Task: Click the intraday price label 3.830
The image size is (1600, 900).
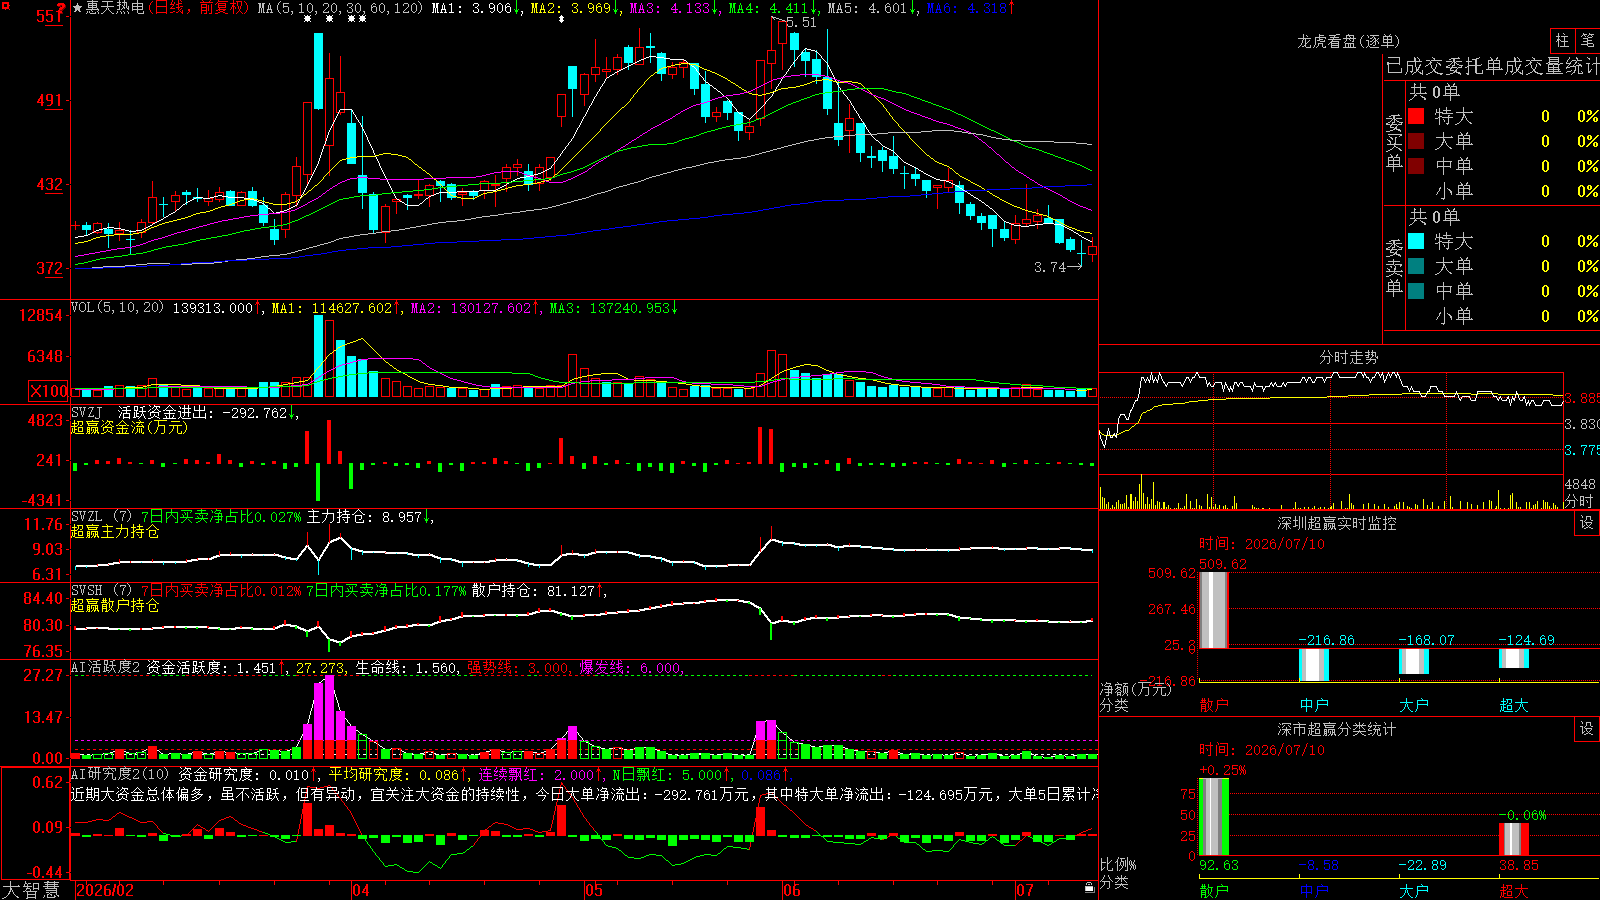Action: tap(1582, 424)
